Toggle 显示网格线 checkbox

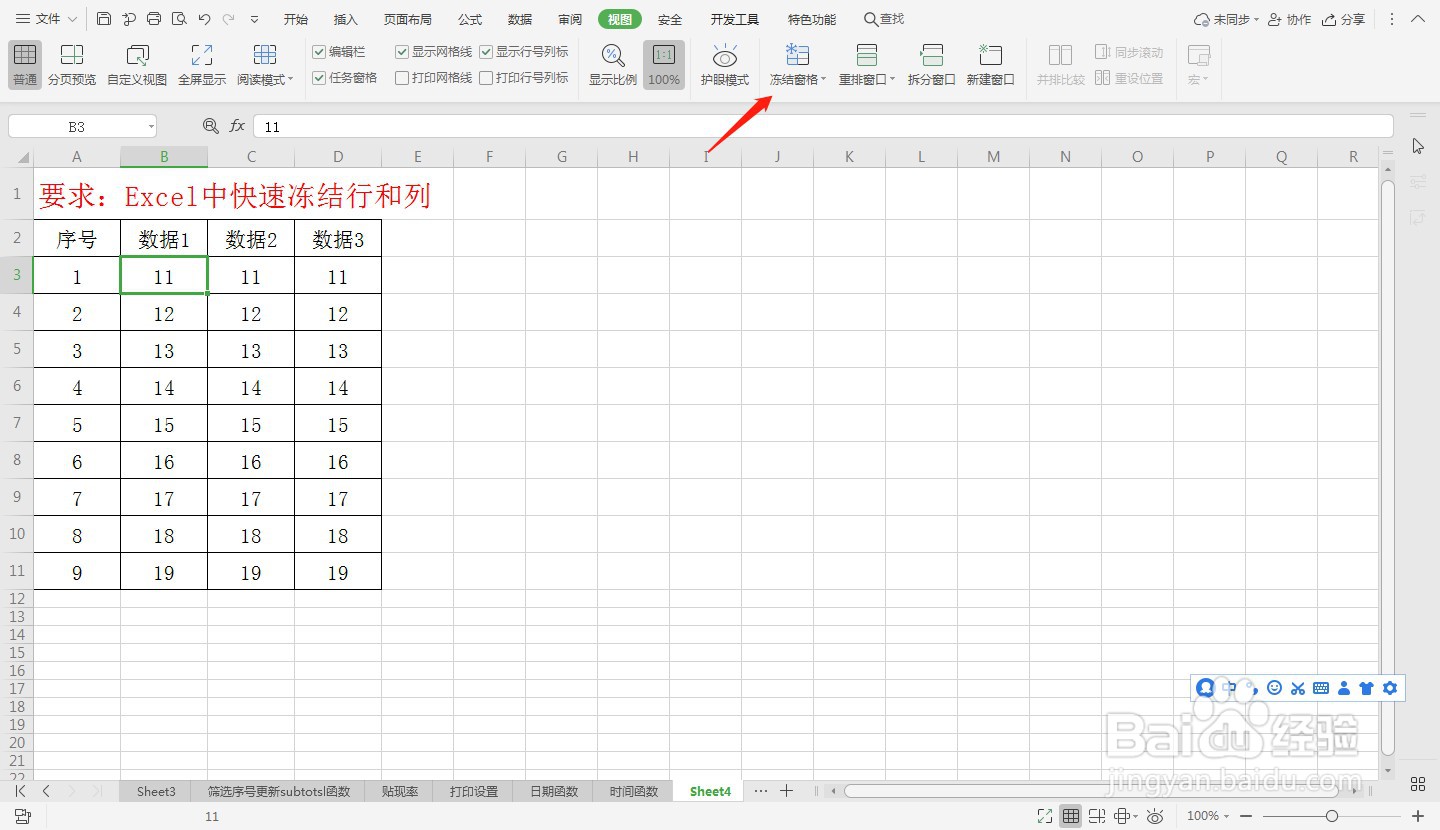402,52
